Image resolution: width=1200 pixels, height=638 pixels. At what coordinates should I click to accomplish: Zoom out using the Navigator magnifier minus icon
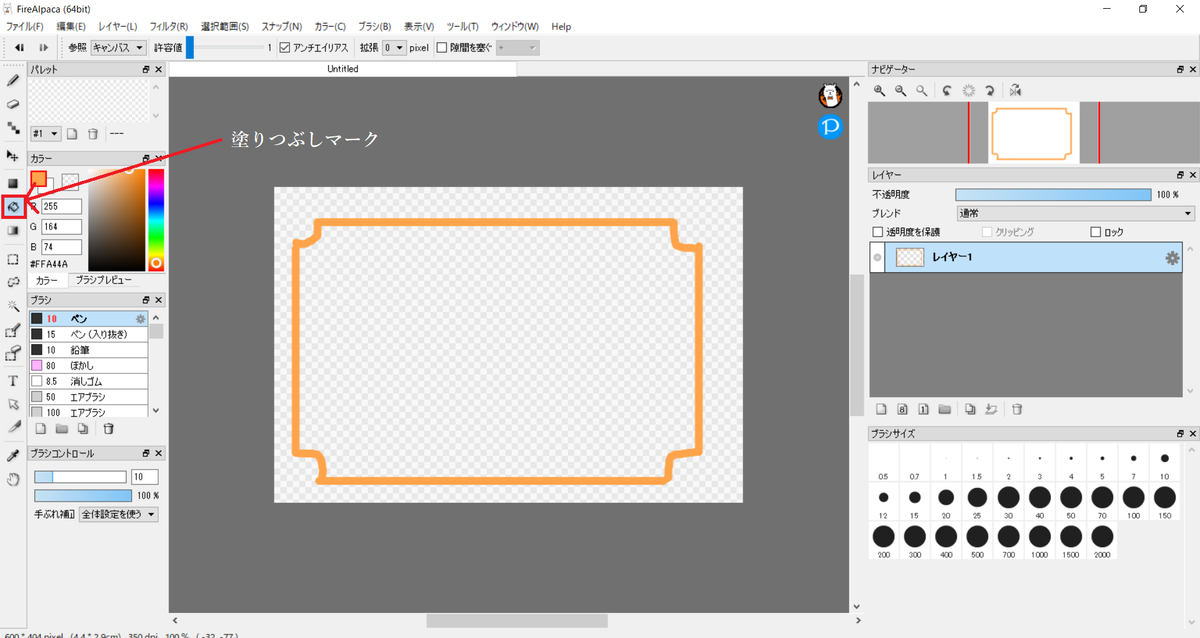click(x=901, y=90)
